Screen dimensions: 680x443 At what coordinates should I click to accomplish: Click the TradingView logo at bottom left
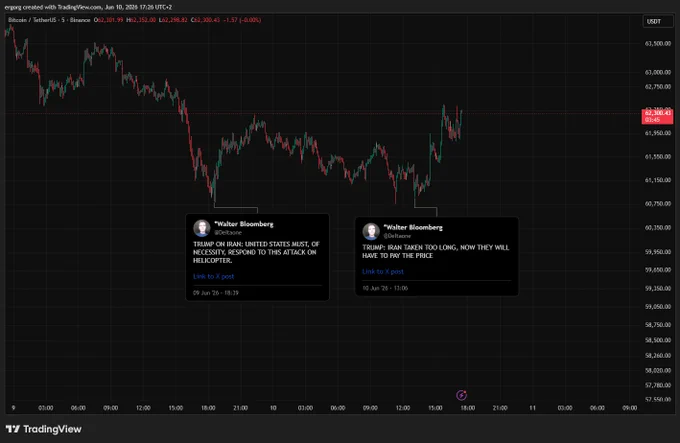(x=43, y=429)
